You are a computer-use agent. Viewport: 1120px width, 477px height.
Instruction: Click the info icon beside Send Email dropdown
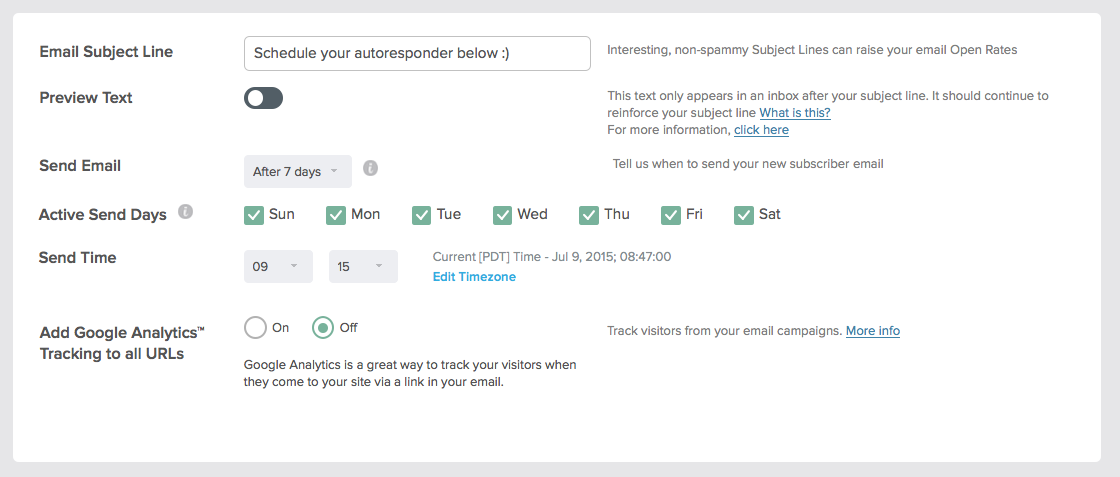point(370,168)
